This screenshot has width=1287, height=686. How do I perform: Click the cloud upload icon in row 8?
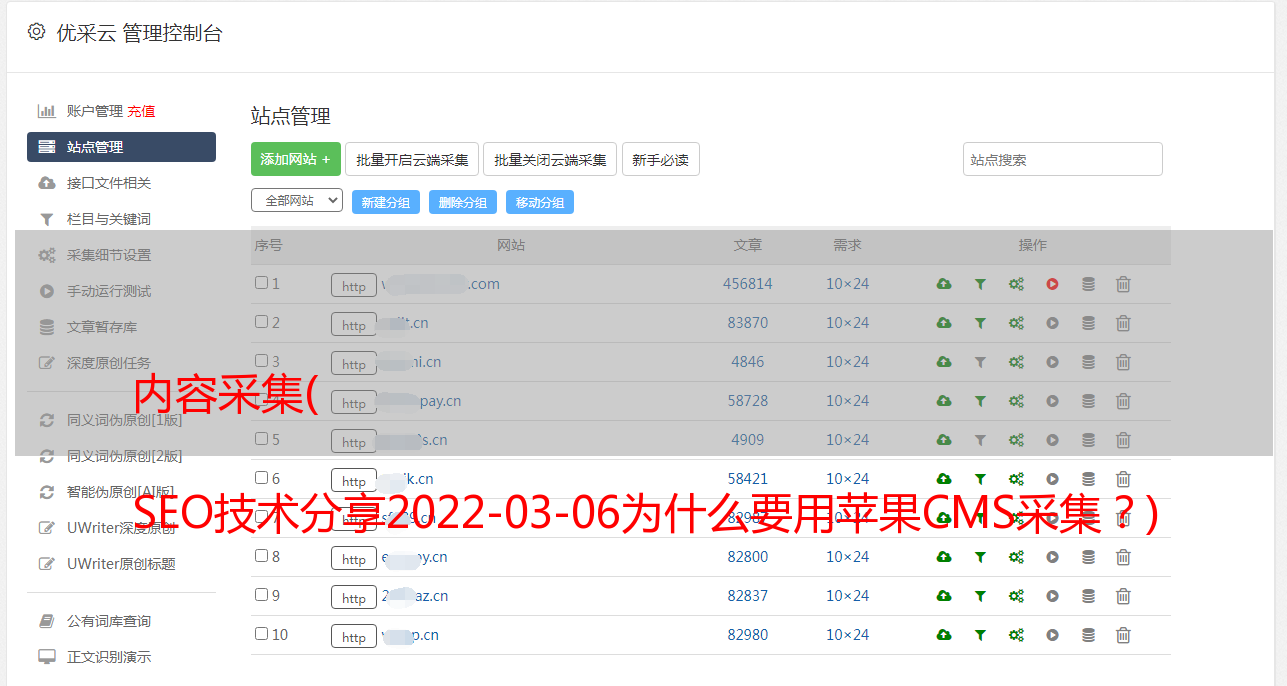[944, 557]
